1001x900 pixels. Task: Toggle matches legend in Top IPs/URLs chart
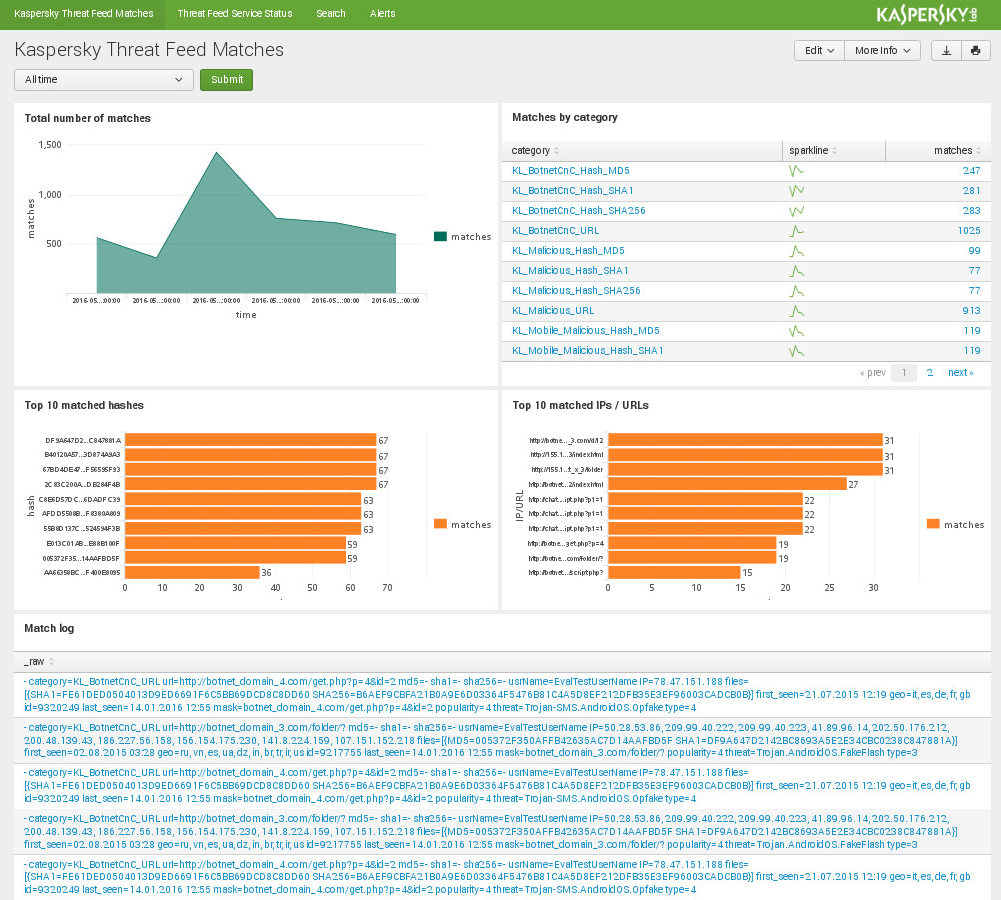(955, 524)
